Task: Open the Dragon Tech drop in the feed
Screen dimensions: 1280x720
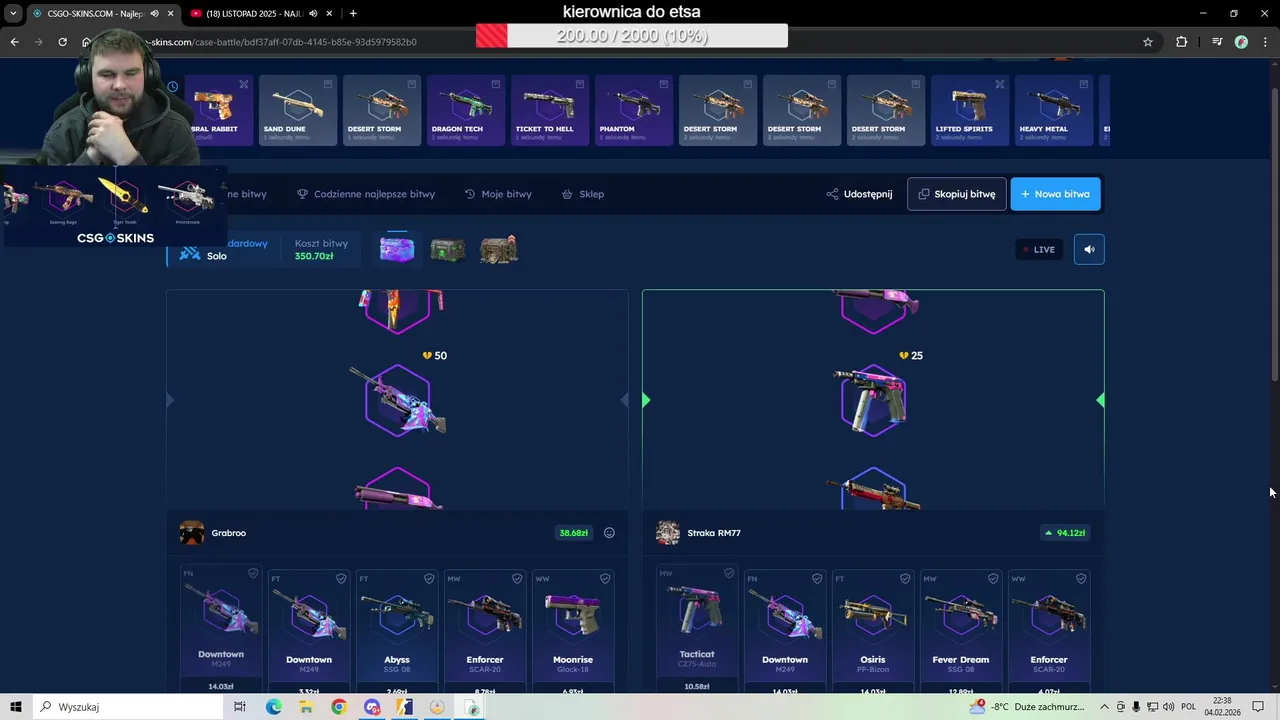Action: coord(466,110)
